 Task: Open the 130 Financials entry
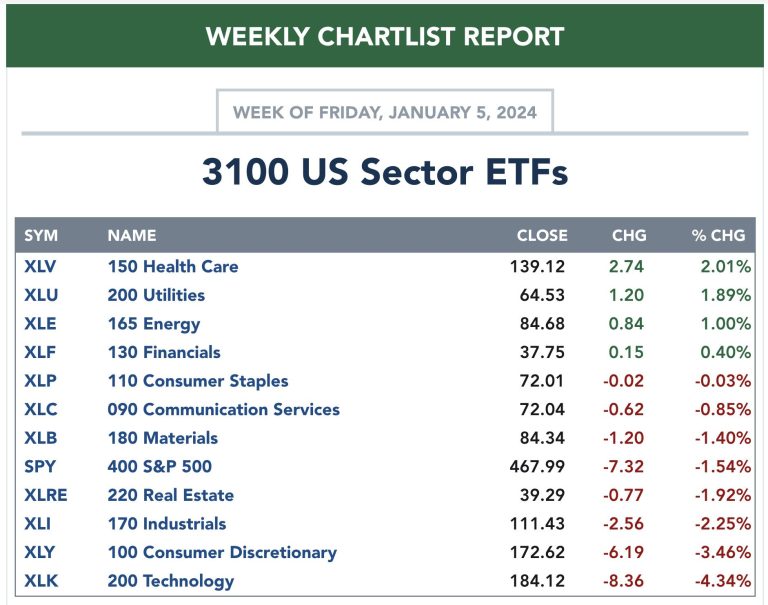coord(164,352)
